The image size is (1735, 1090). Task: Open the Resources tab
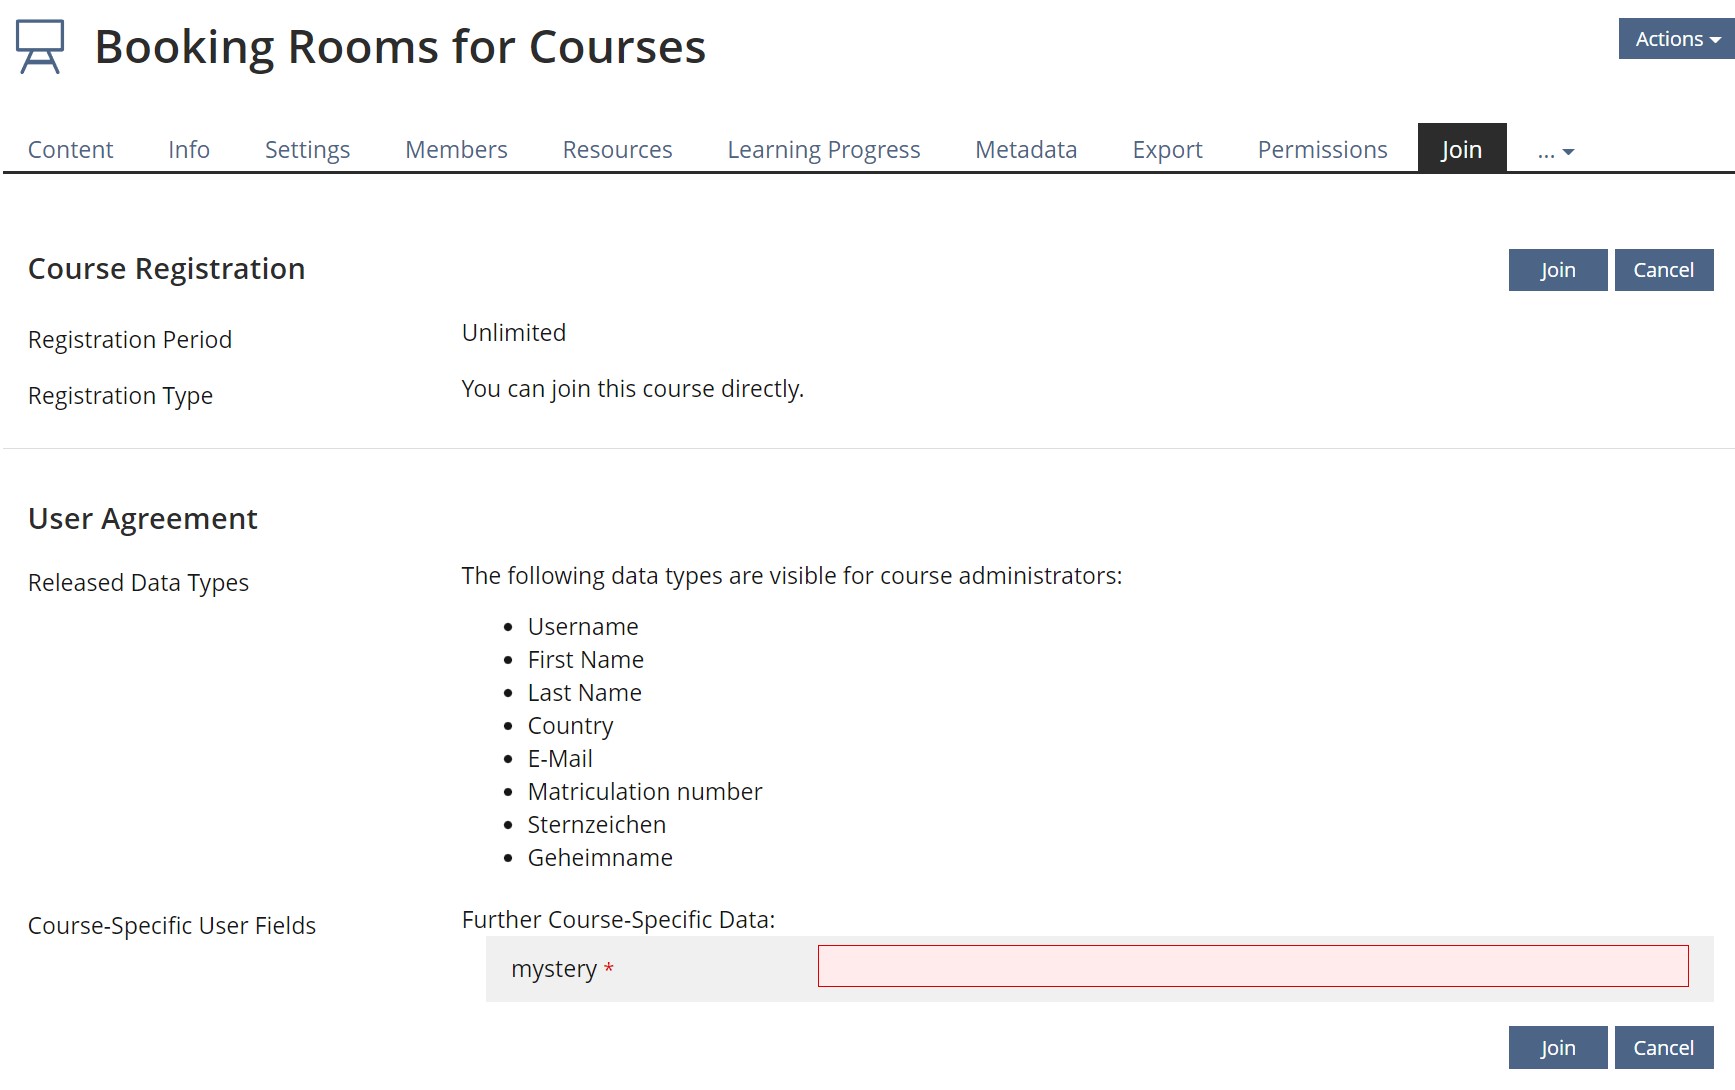(x=617, y=150)
